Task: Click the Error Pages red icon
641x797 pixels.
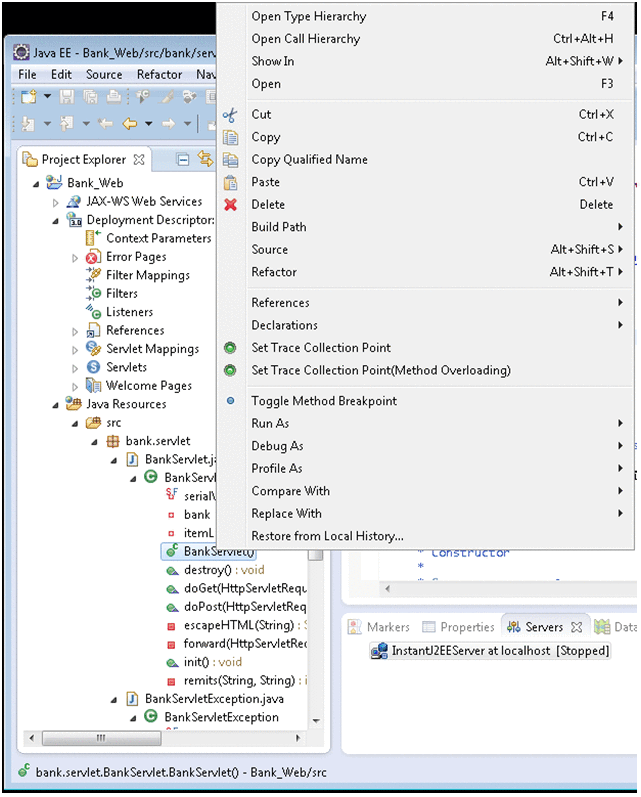Action: (93, 257)
